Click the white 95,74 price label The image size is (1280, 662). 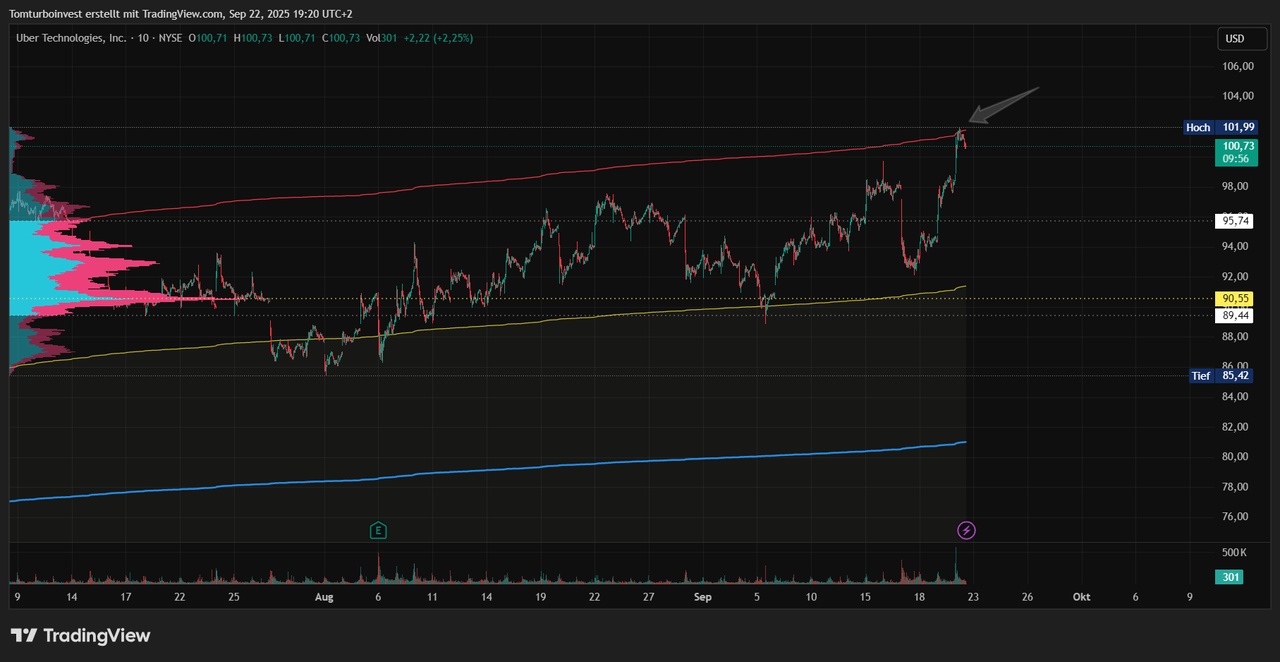click(x=1235, y=220)
